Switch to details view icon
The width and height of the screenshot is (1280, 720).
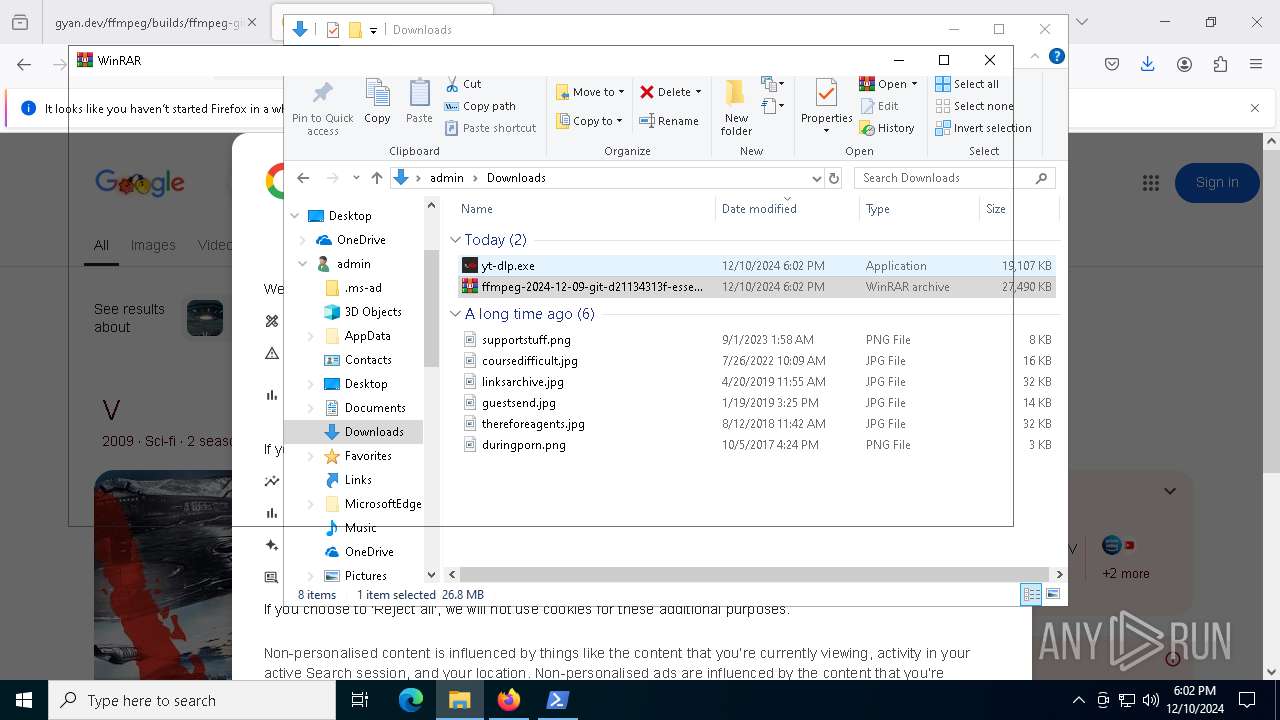[x=1031, y=595]
